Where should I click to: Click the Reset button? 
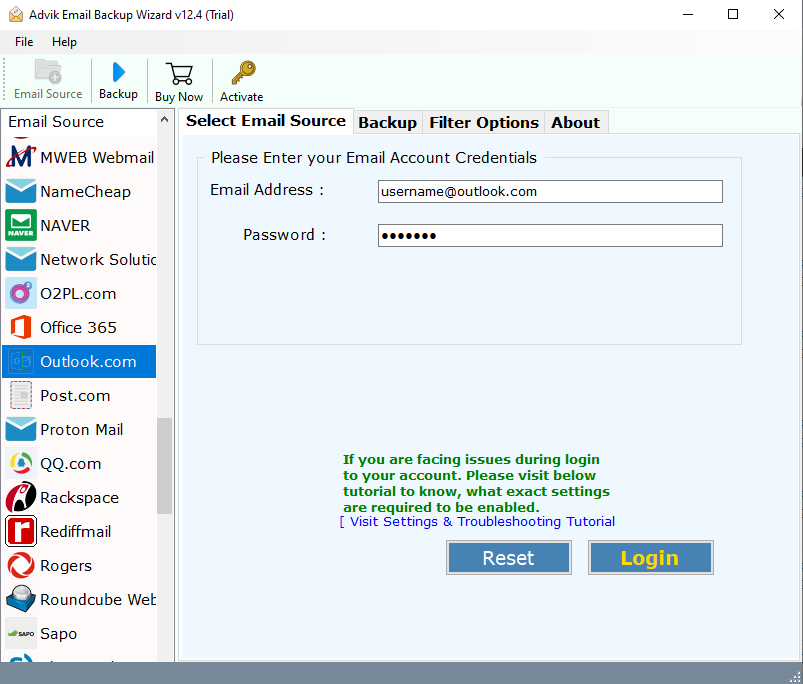click(509, 558)
